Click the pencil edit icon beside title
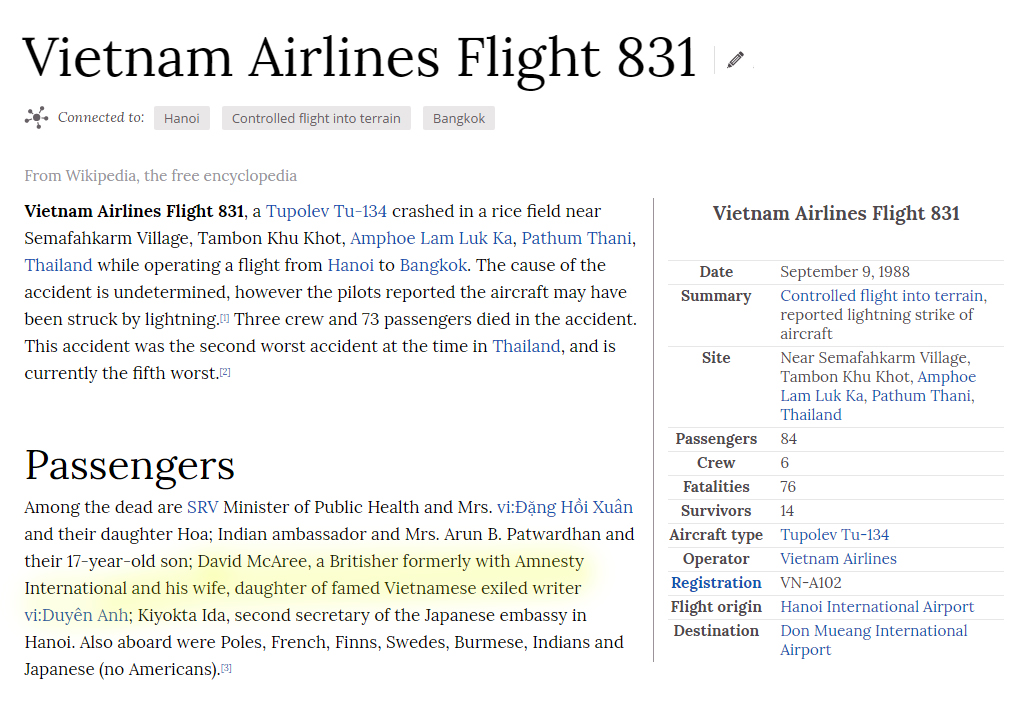 pyautogui.click(x=735, y=60)
